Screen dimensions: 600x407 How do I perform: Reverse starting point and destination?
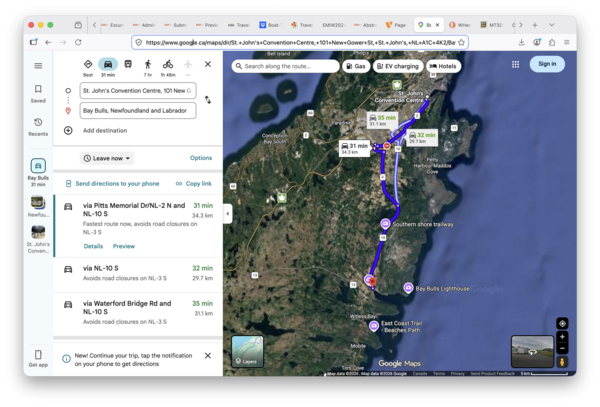(208, 100)
